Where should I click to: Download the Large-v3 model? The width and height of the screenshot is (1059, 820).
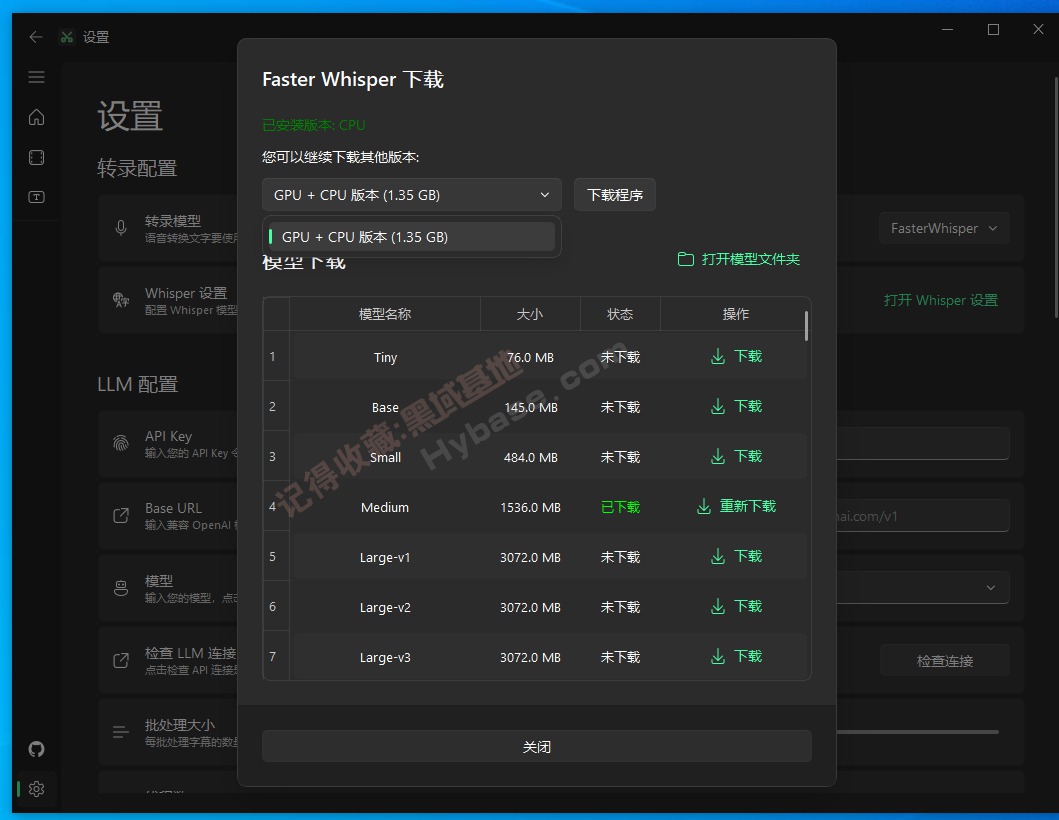pos(736,656)
